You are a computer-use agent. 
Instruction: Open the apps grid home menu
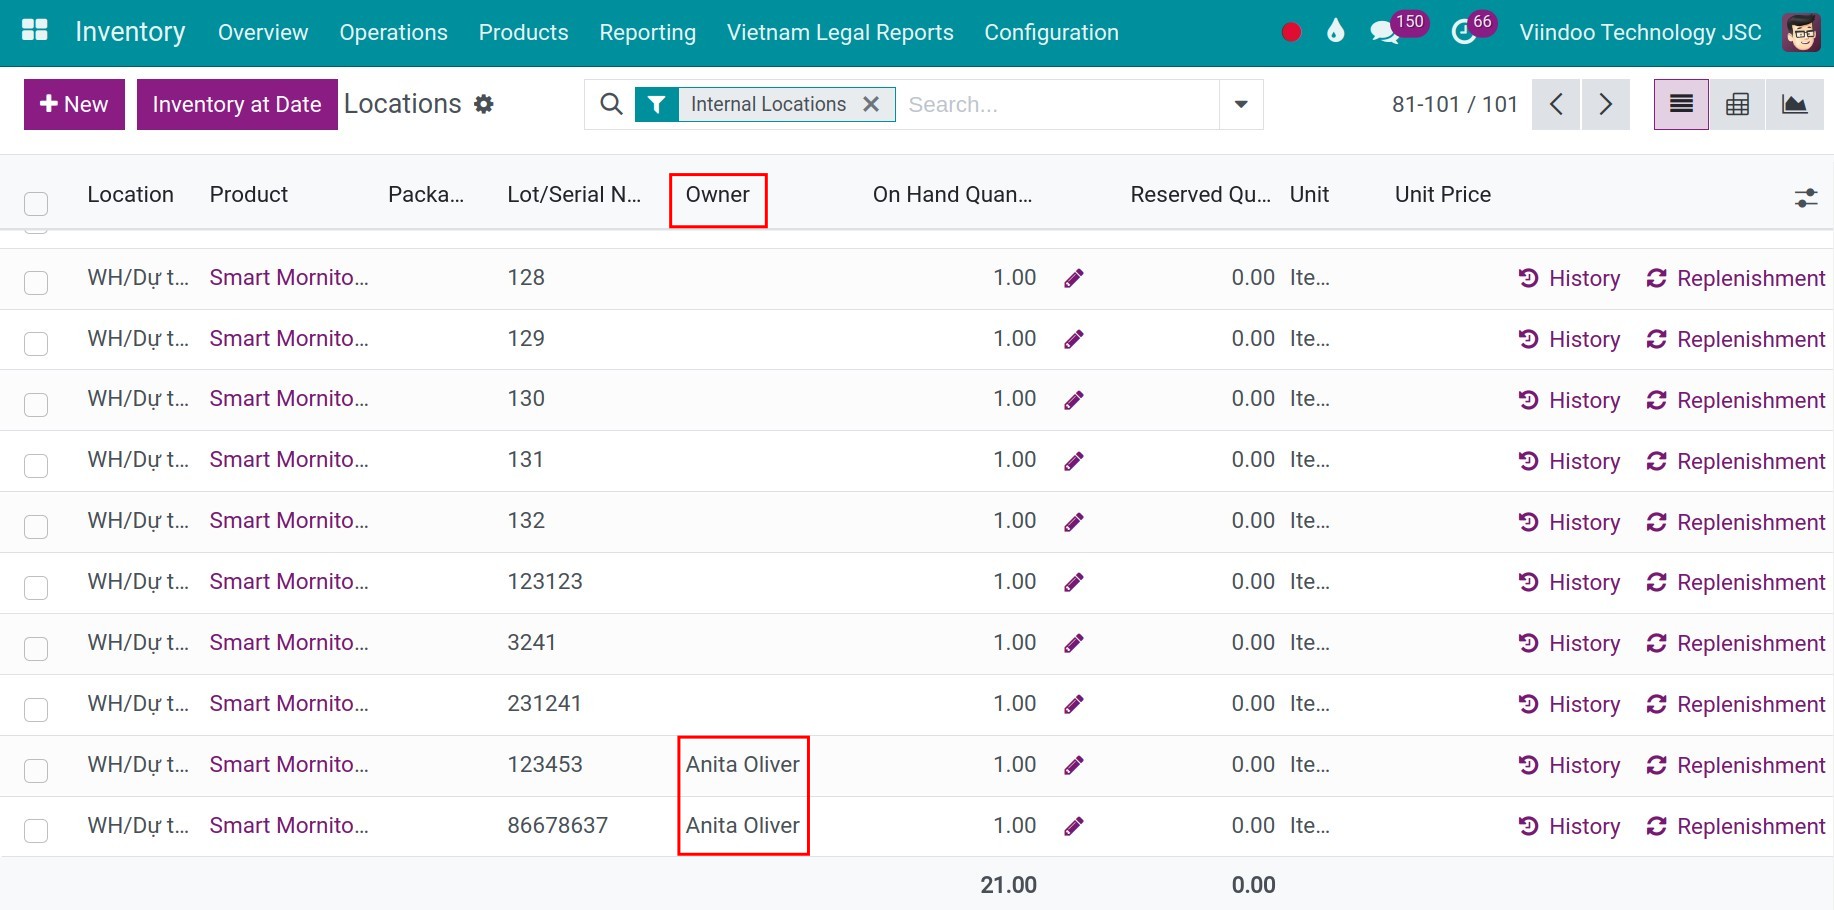click(35, 31)
